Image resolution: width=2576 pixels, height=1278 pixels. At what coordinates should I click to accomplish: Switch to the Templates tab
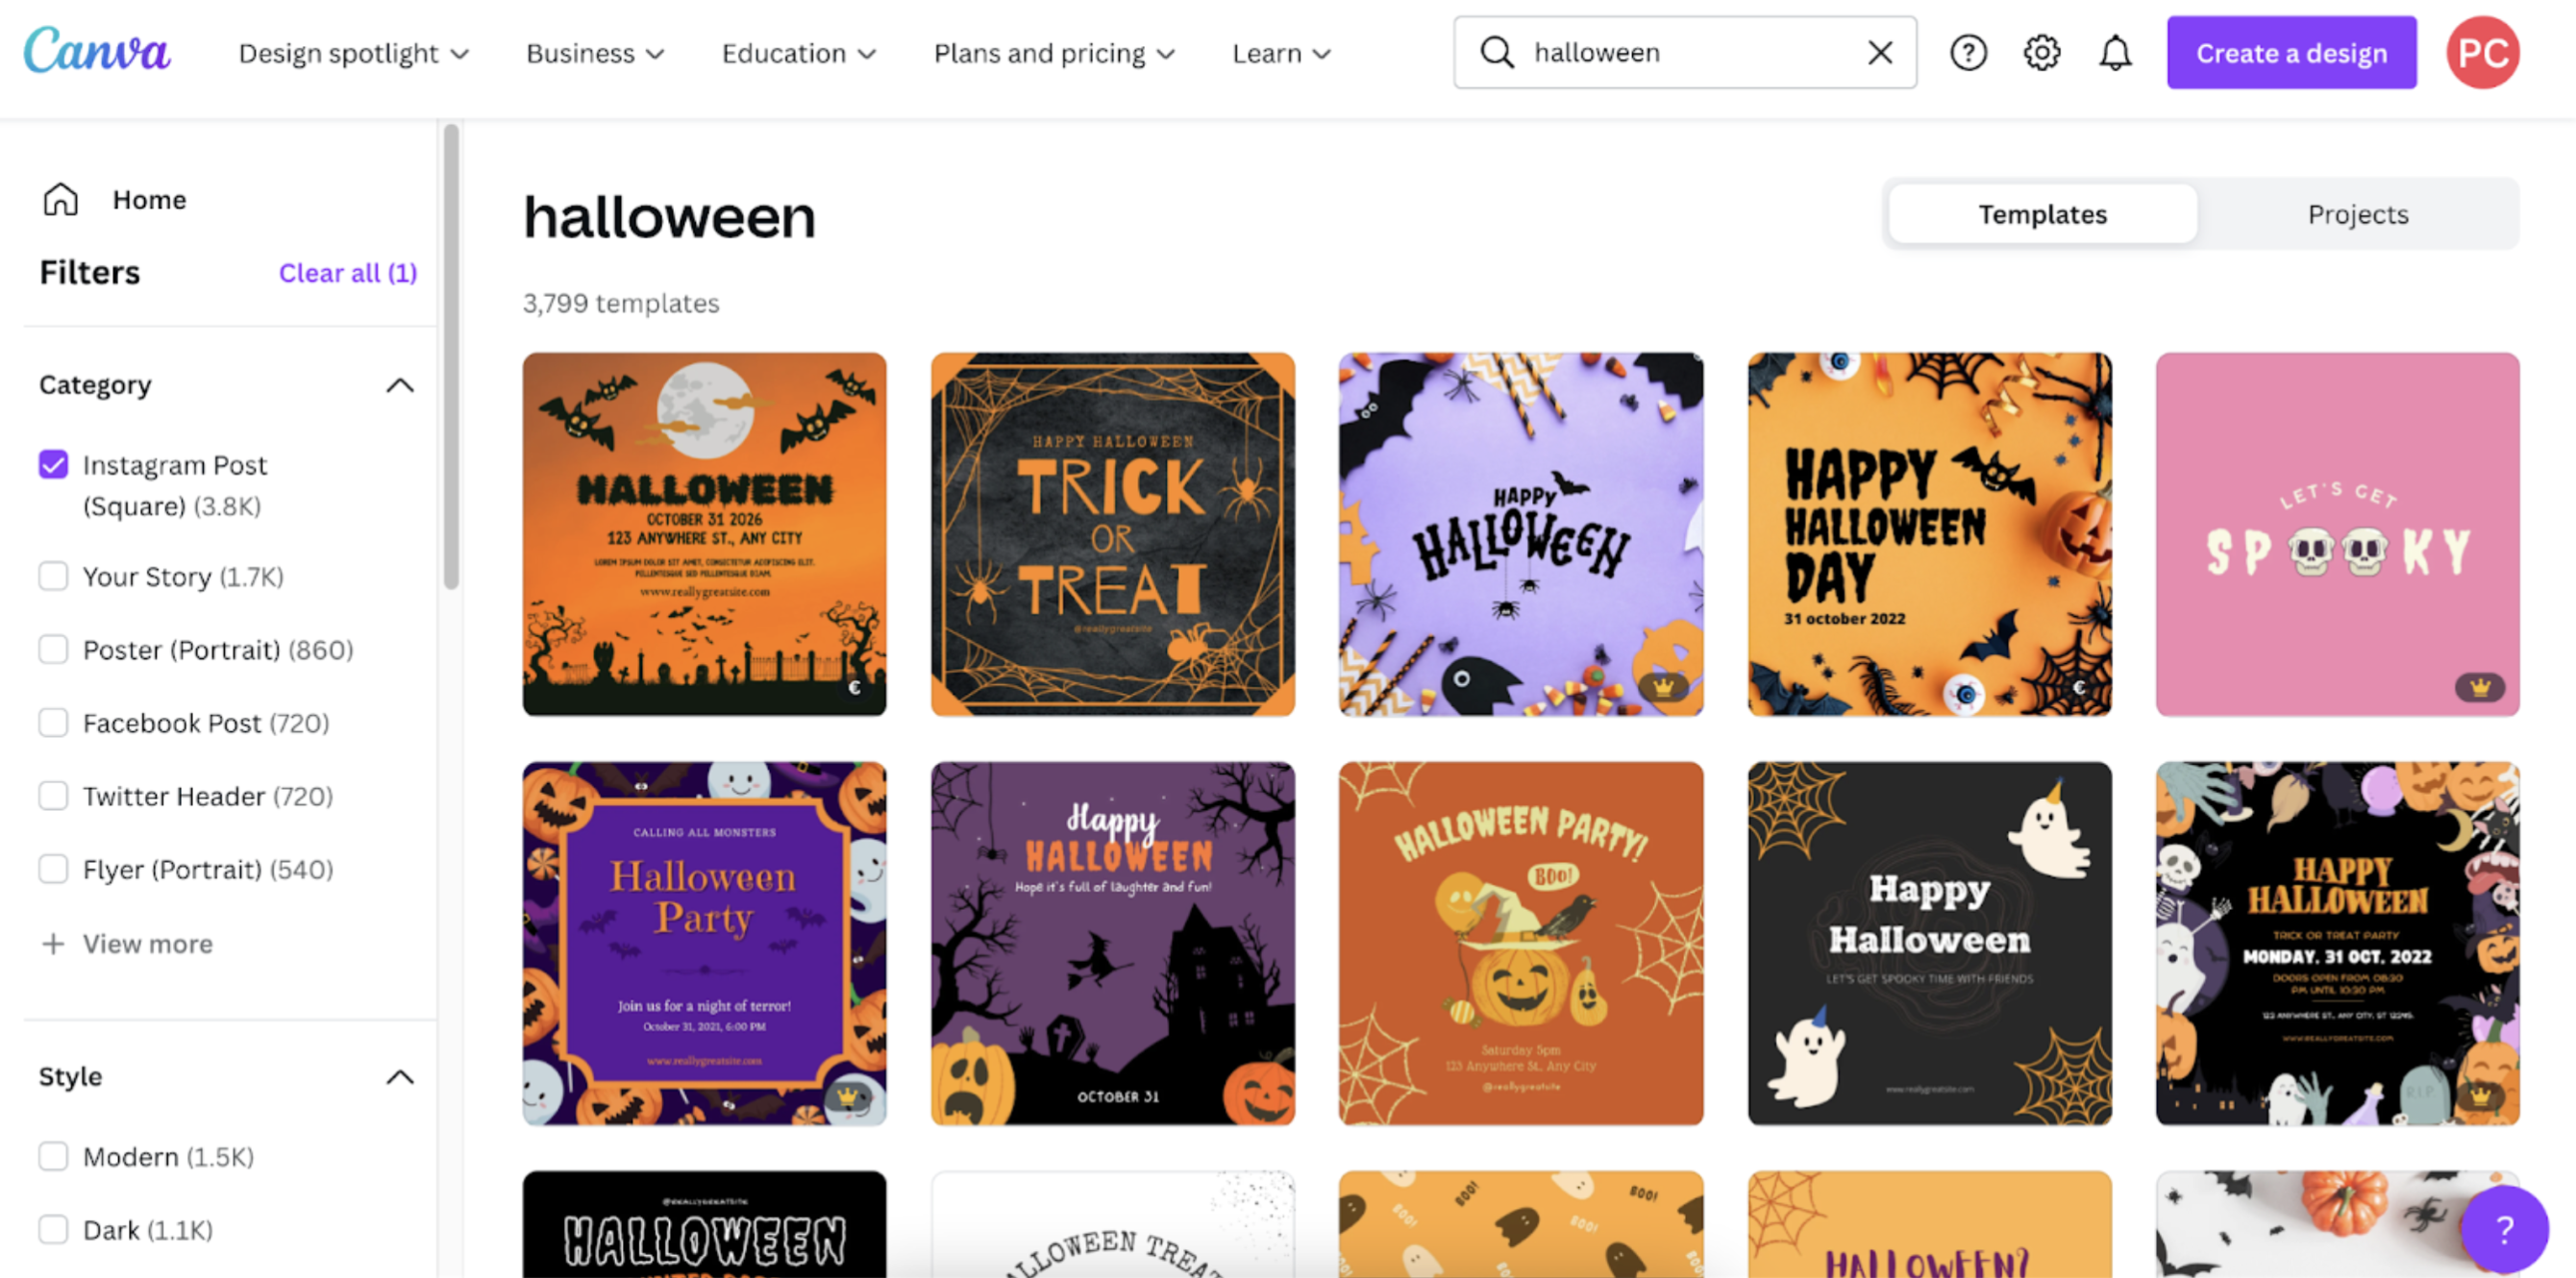pyautogui.click(x=2042, y=214)
